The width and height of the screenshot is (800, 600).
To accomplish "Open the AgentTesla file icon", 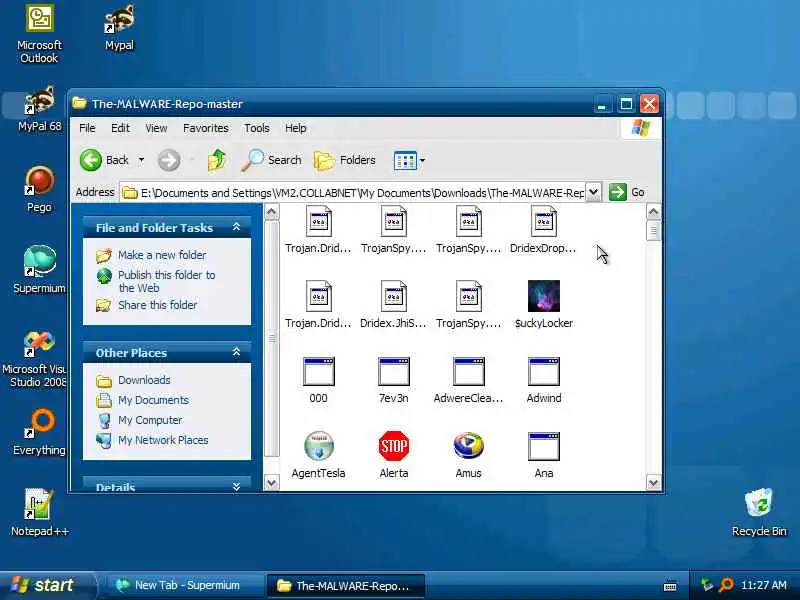I will 319,446.
